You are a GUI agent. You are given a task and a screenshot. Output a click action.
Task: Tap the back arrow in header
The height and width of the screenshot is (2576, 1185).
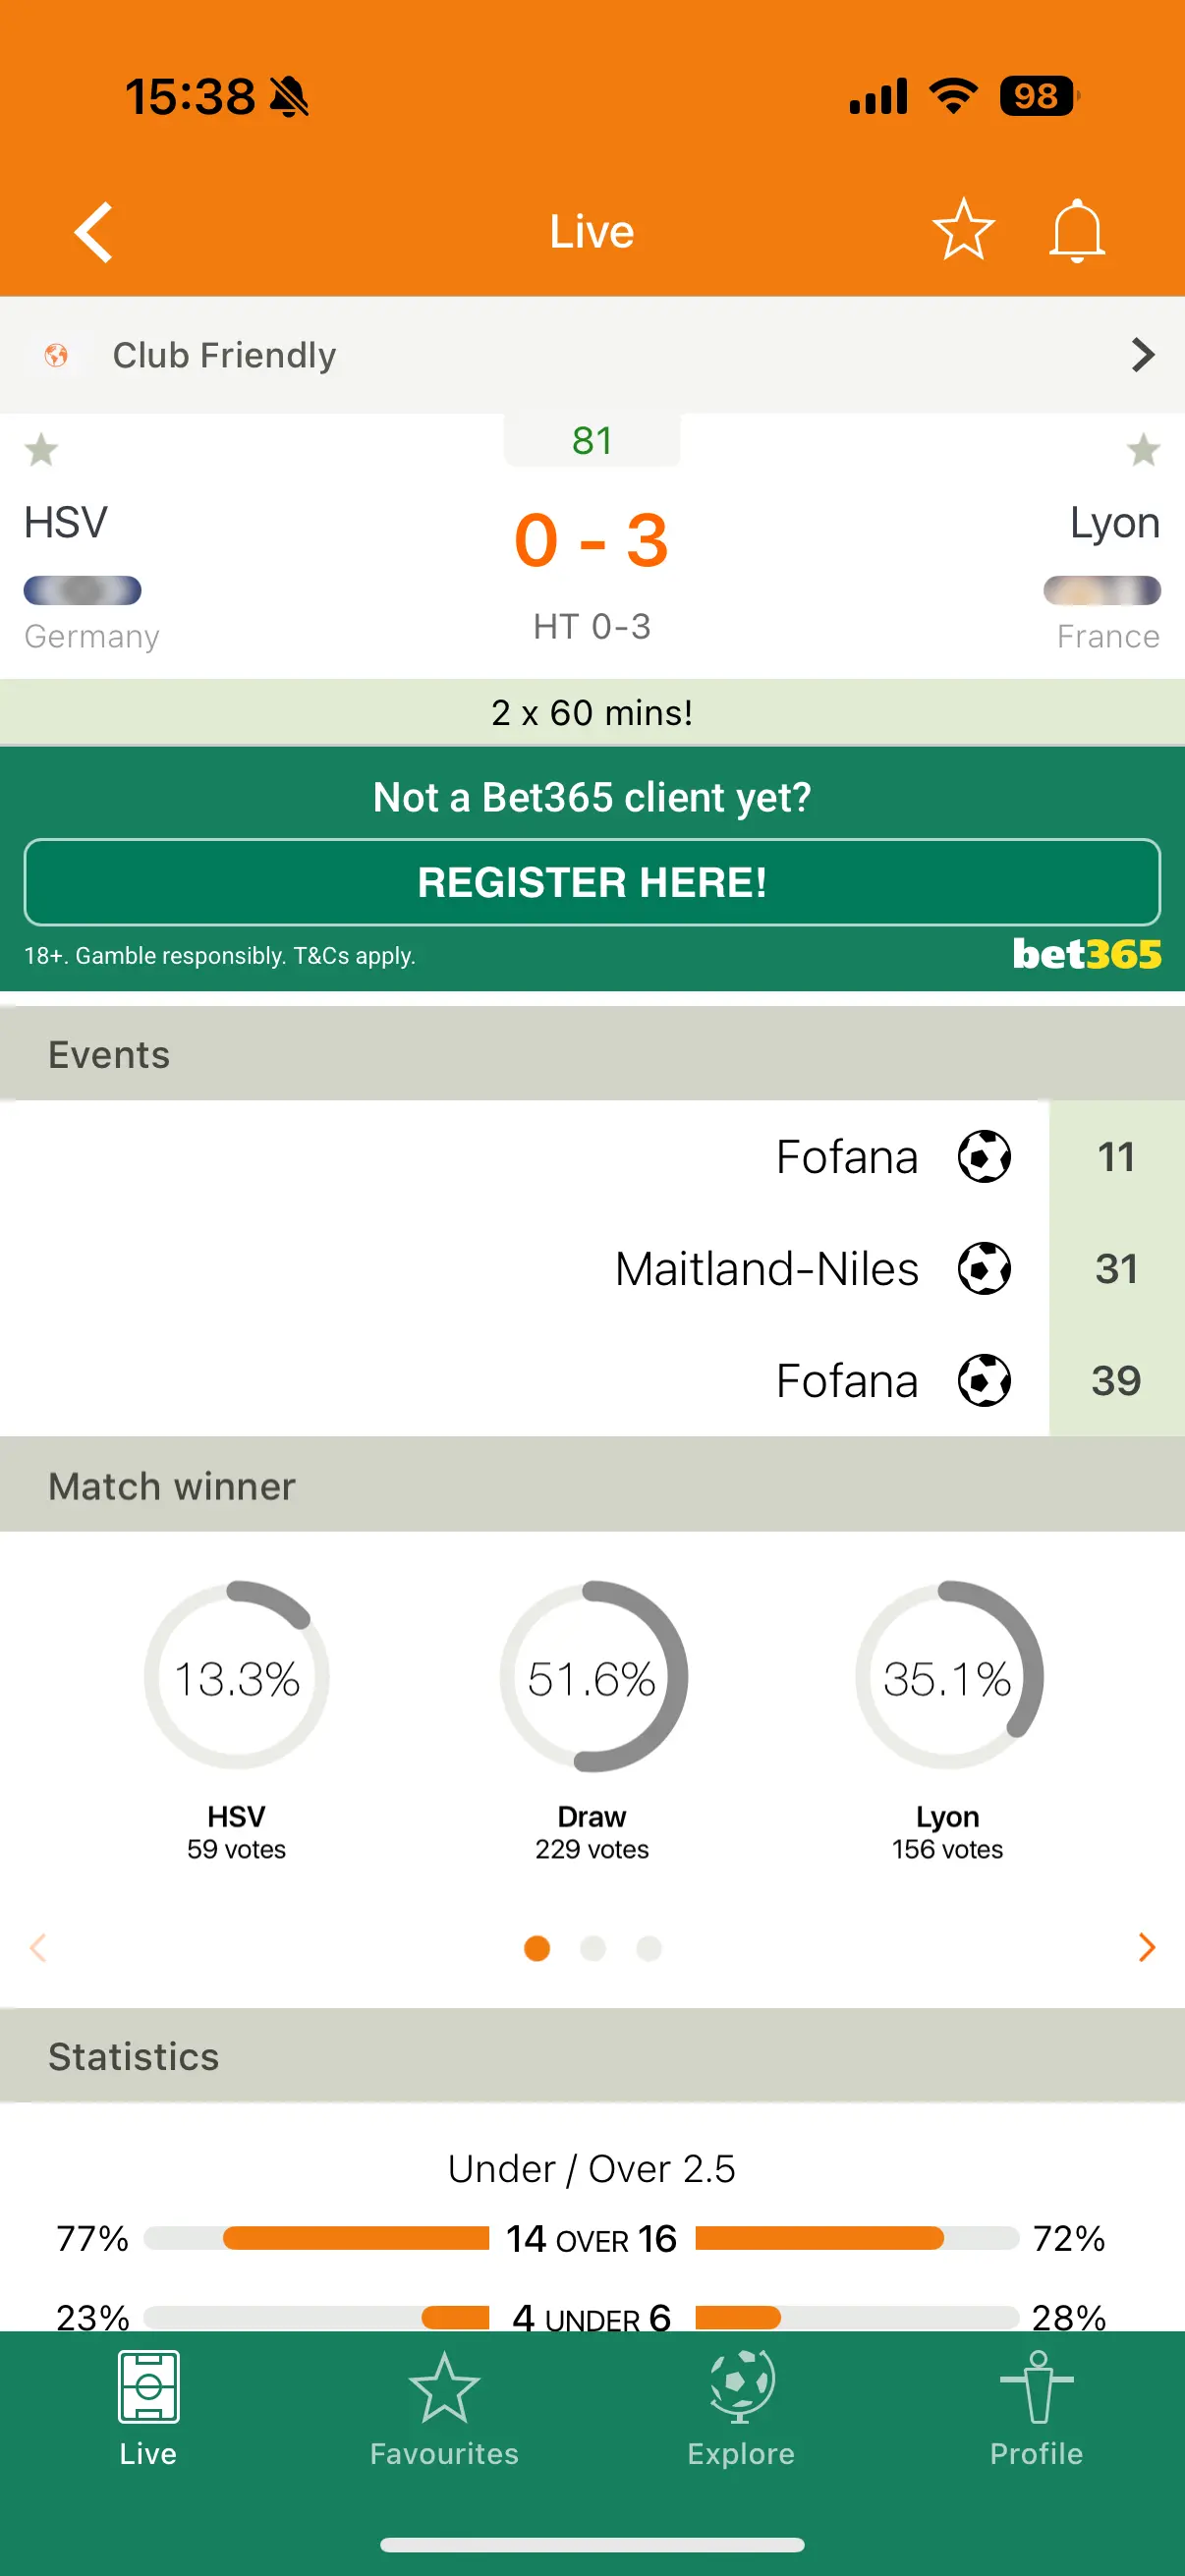pos(93,232)
